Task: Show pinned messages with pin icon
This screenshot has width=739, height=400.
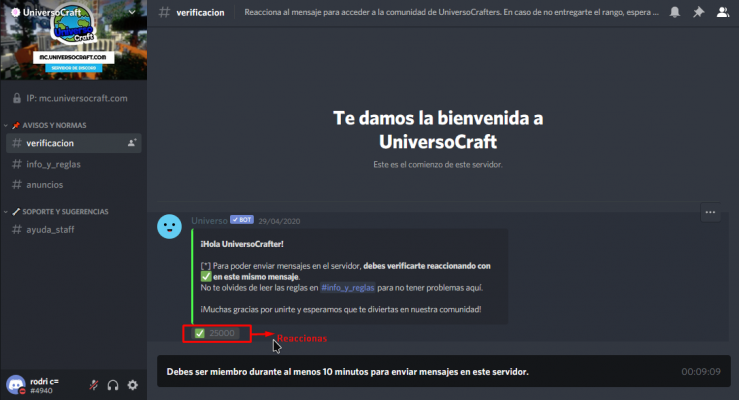Action: [698, 12]
